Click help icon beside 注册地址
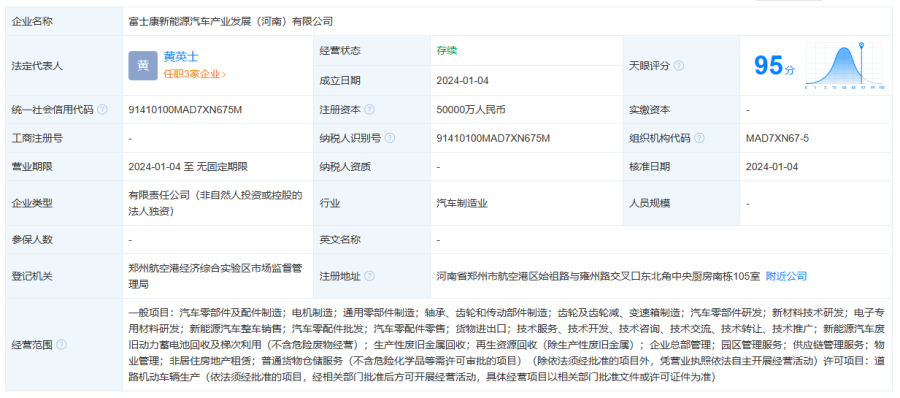 point(370,276)
